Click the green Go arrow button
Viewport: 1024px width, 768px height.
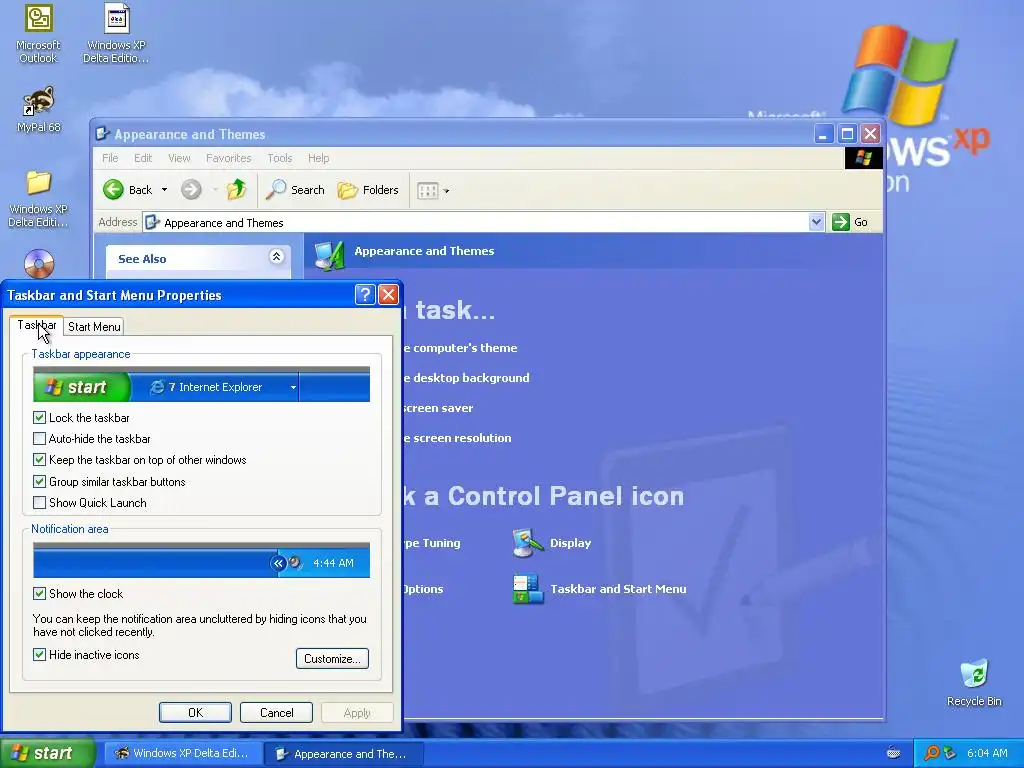pyautogui.click(x=840, y=222)
